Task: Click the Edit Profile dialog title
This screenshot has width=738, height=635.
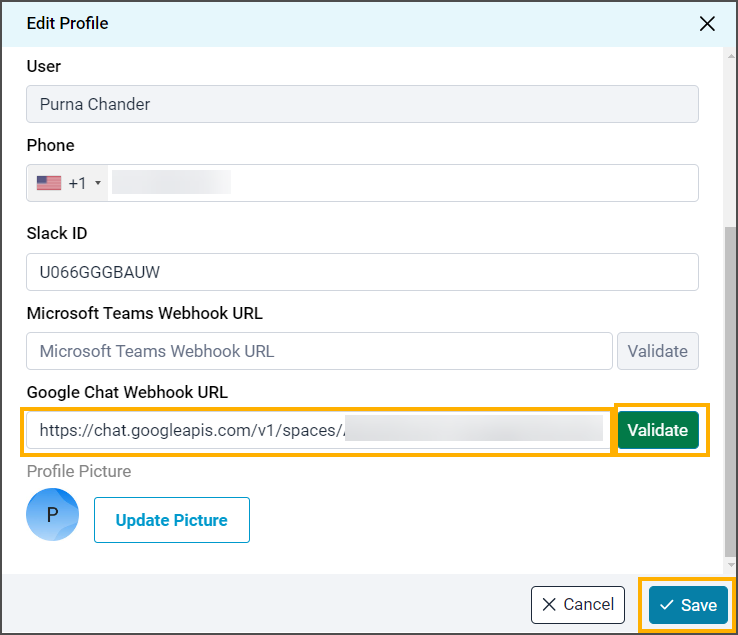Action: pos(67,23)
